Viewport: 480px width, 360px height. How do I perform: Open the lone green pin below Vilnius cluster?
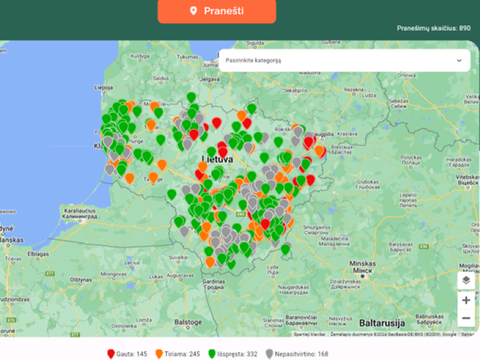pyautogui.click(x=285, y=249)
